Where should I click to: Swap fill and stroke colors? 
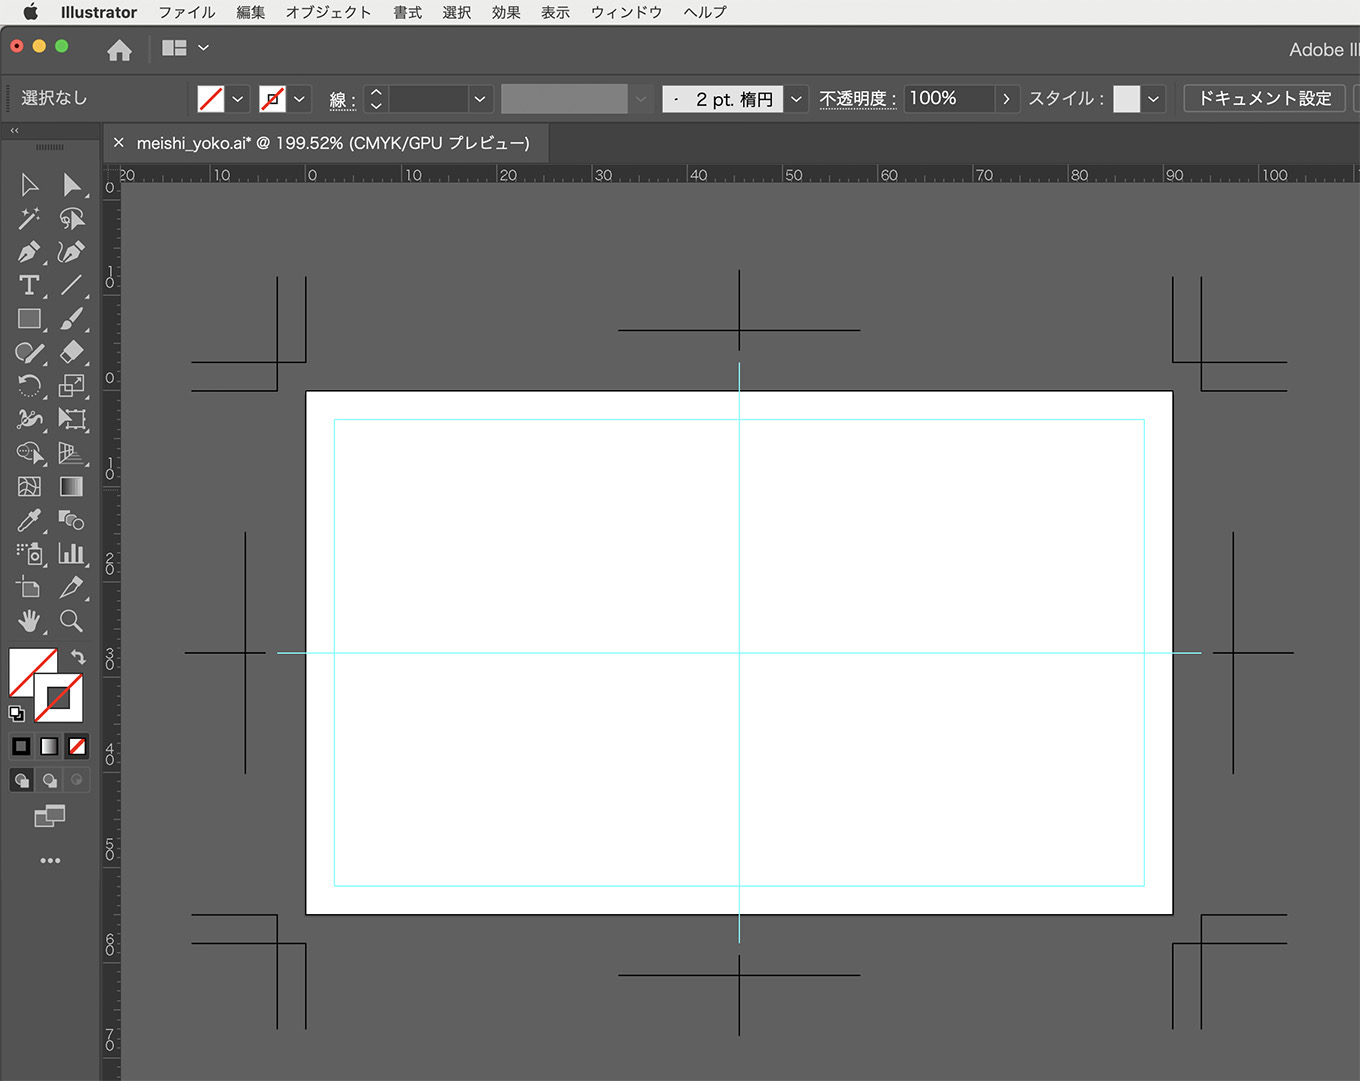pyautogui.click(x=78, y=657)
